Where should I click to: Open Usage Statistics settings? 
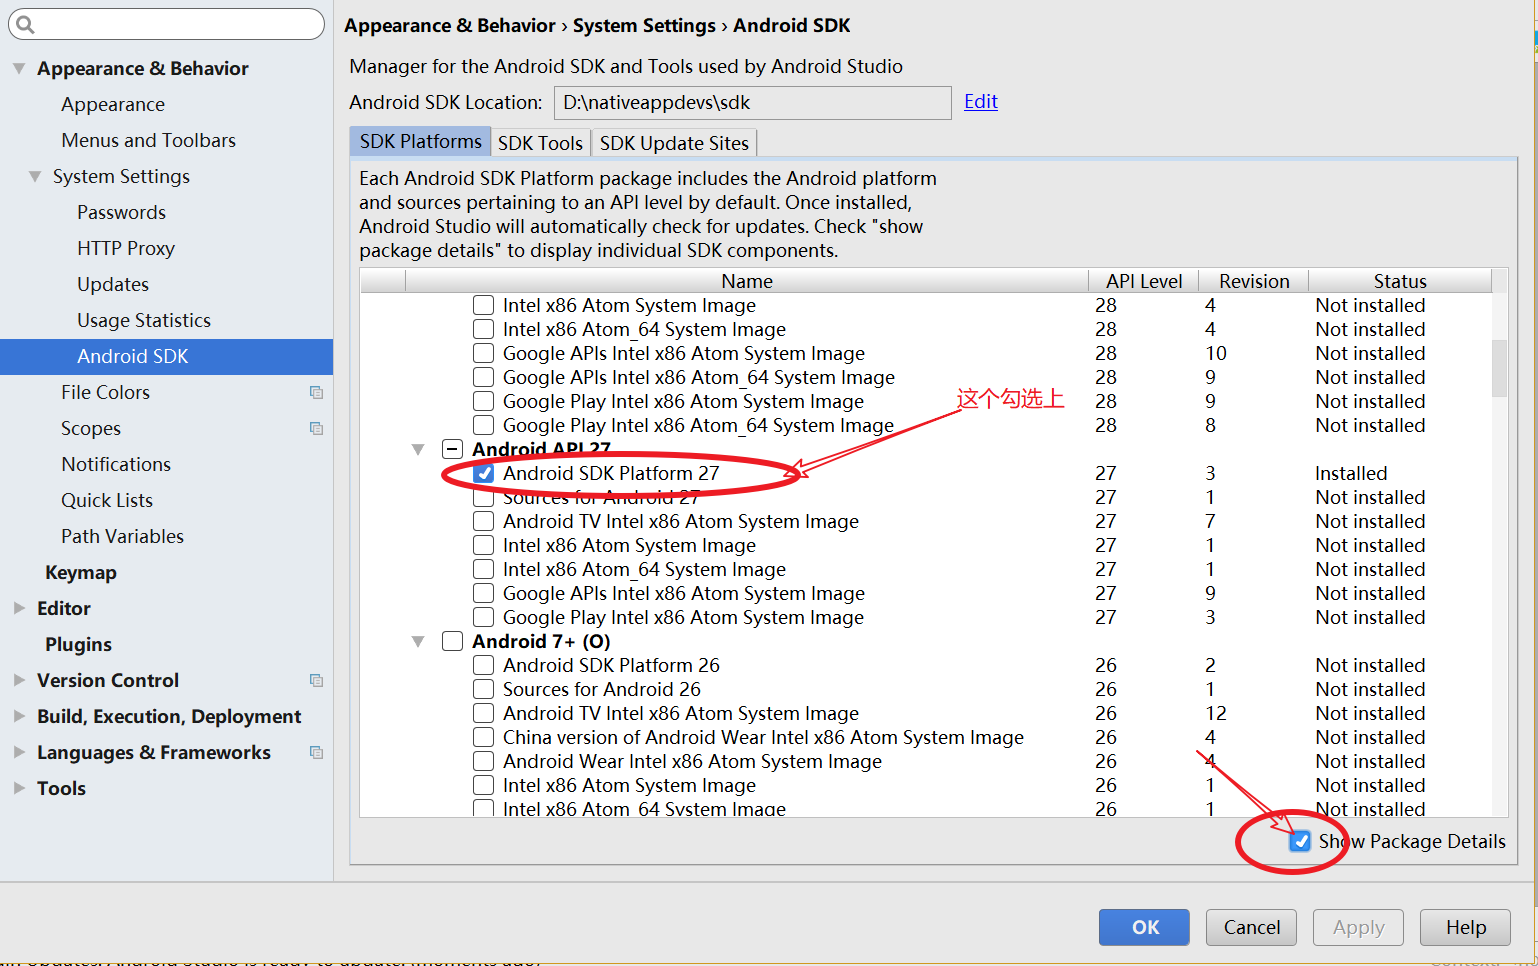pos(144,320)
